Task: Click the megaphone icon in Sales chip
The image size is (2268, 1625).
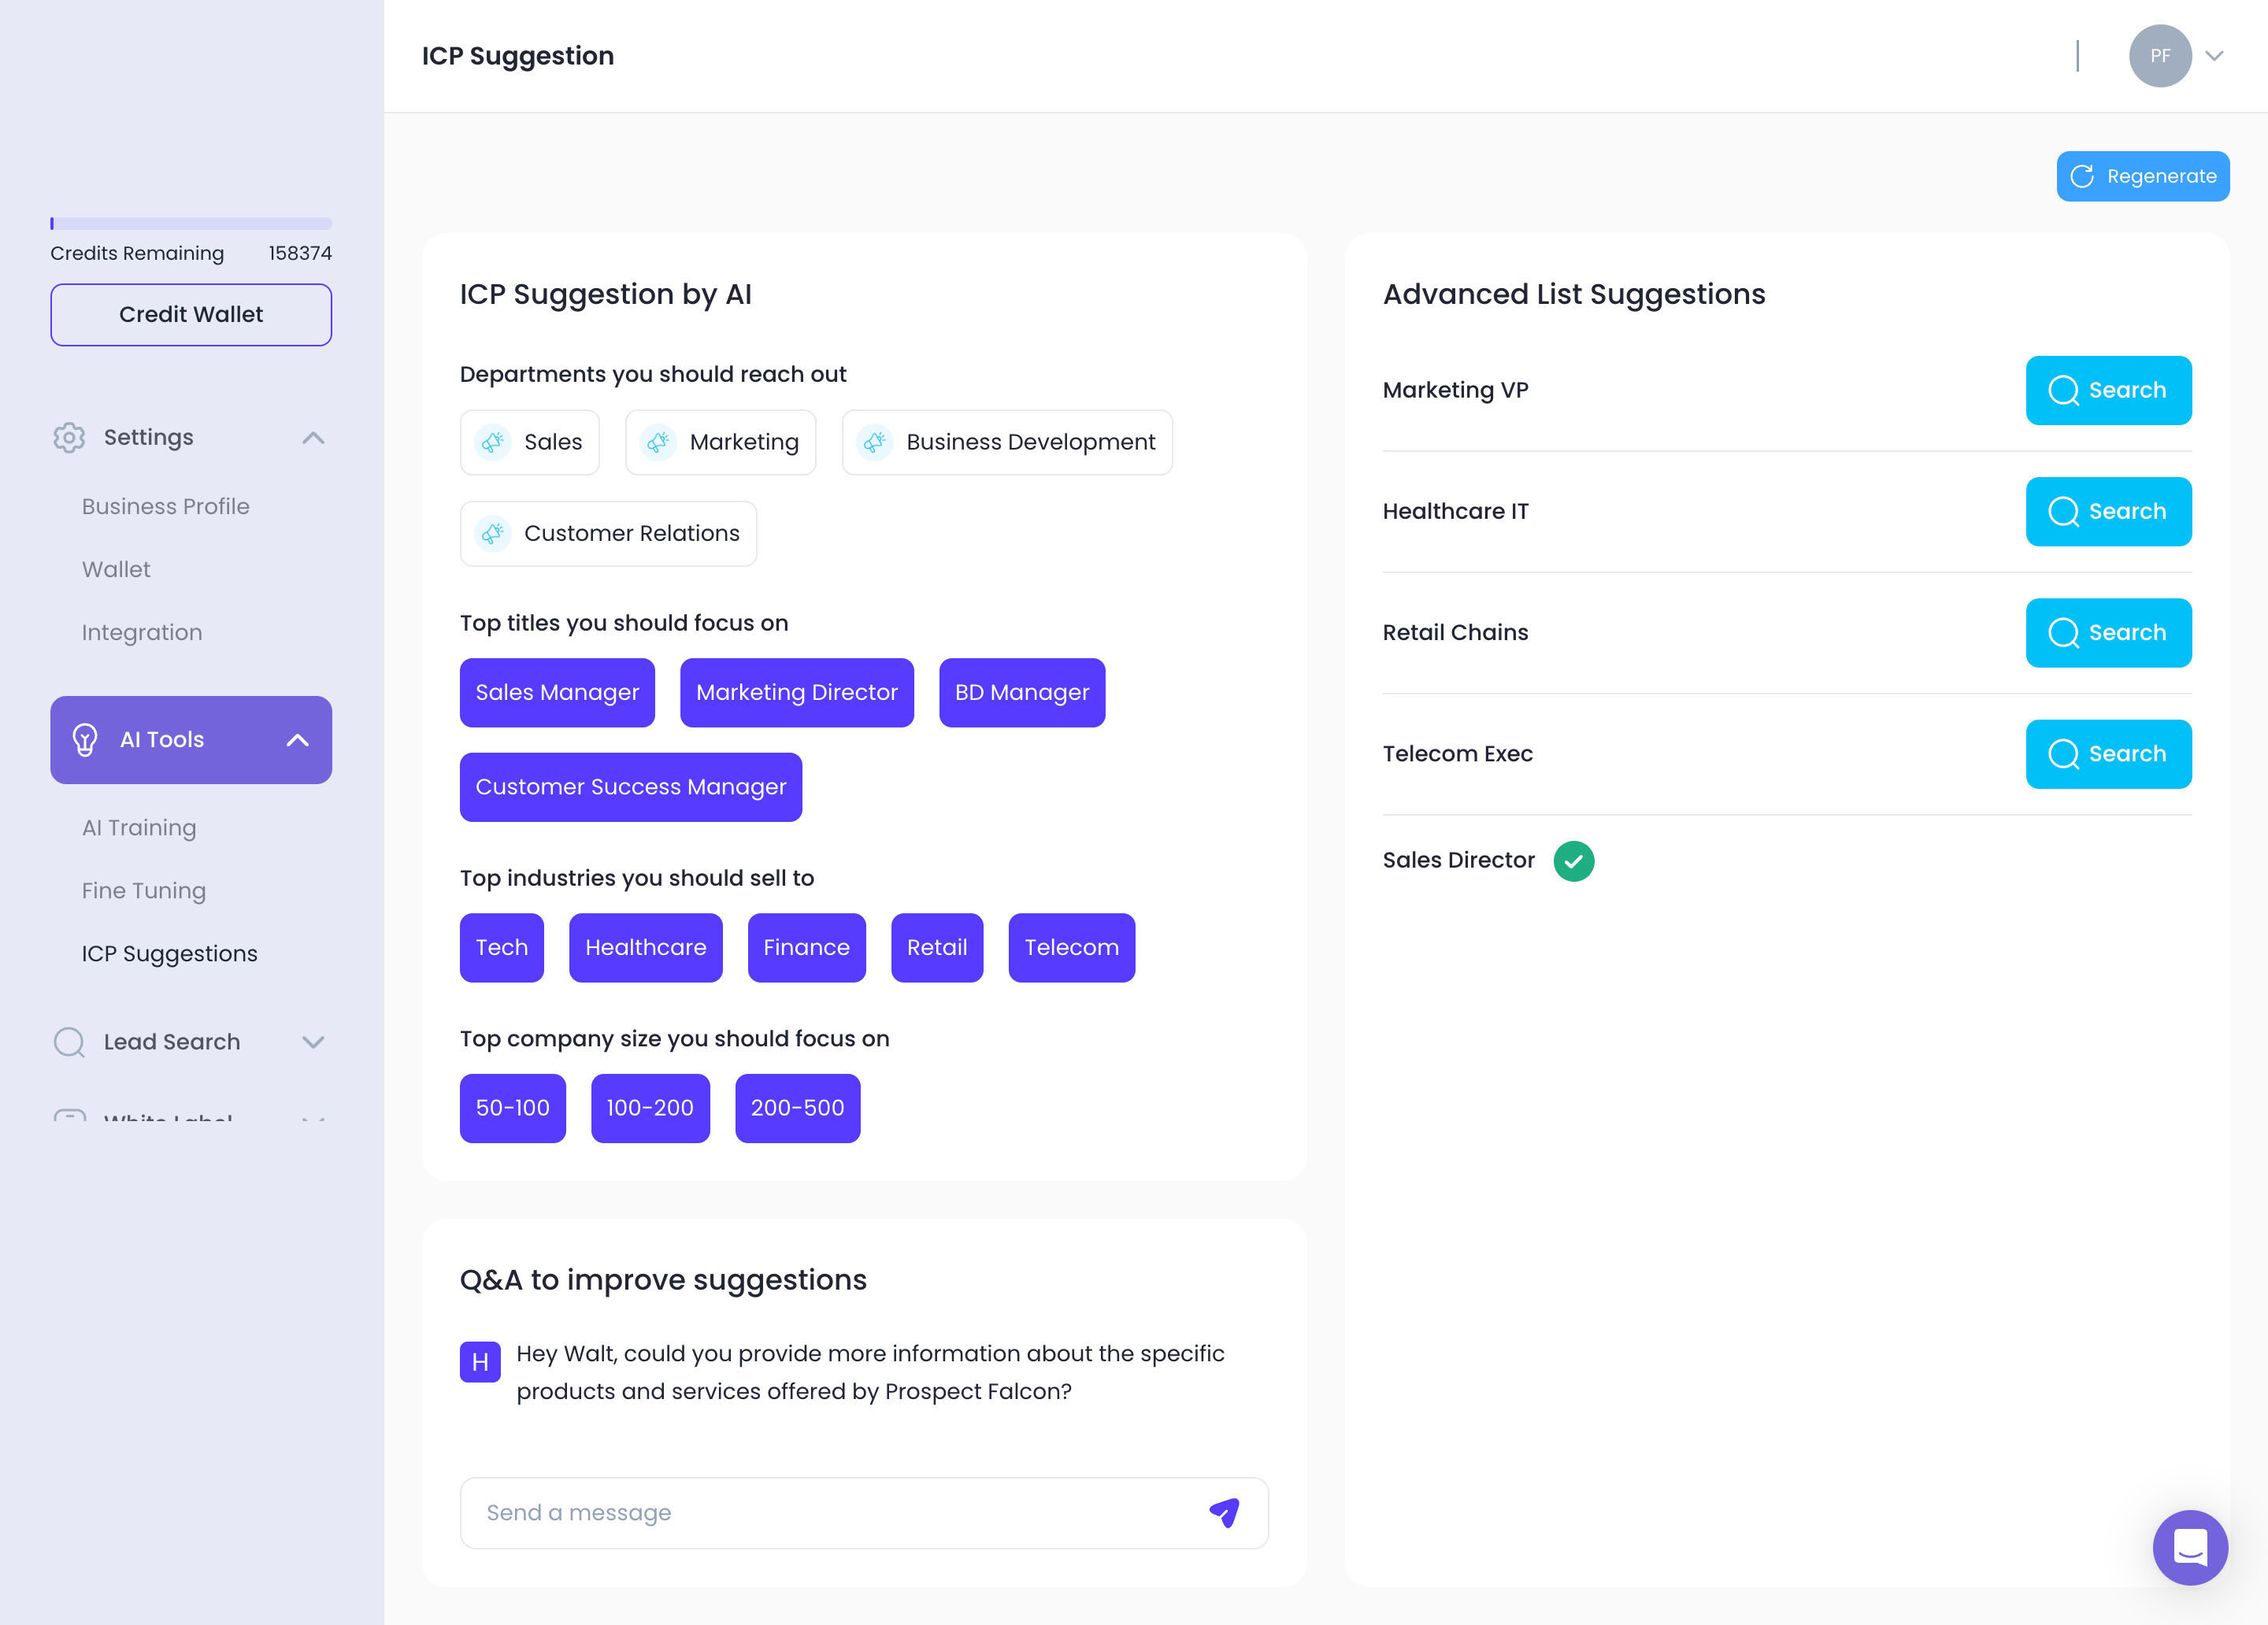Action: pyautogui.click(x=492, y=442)
